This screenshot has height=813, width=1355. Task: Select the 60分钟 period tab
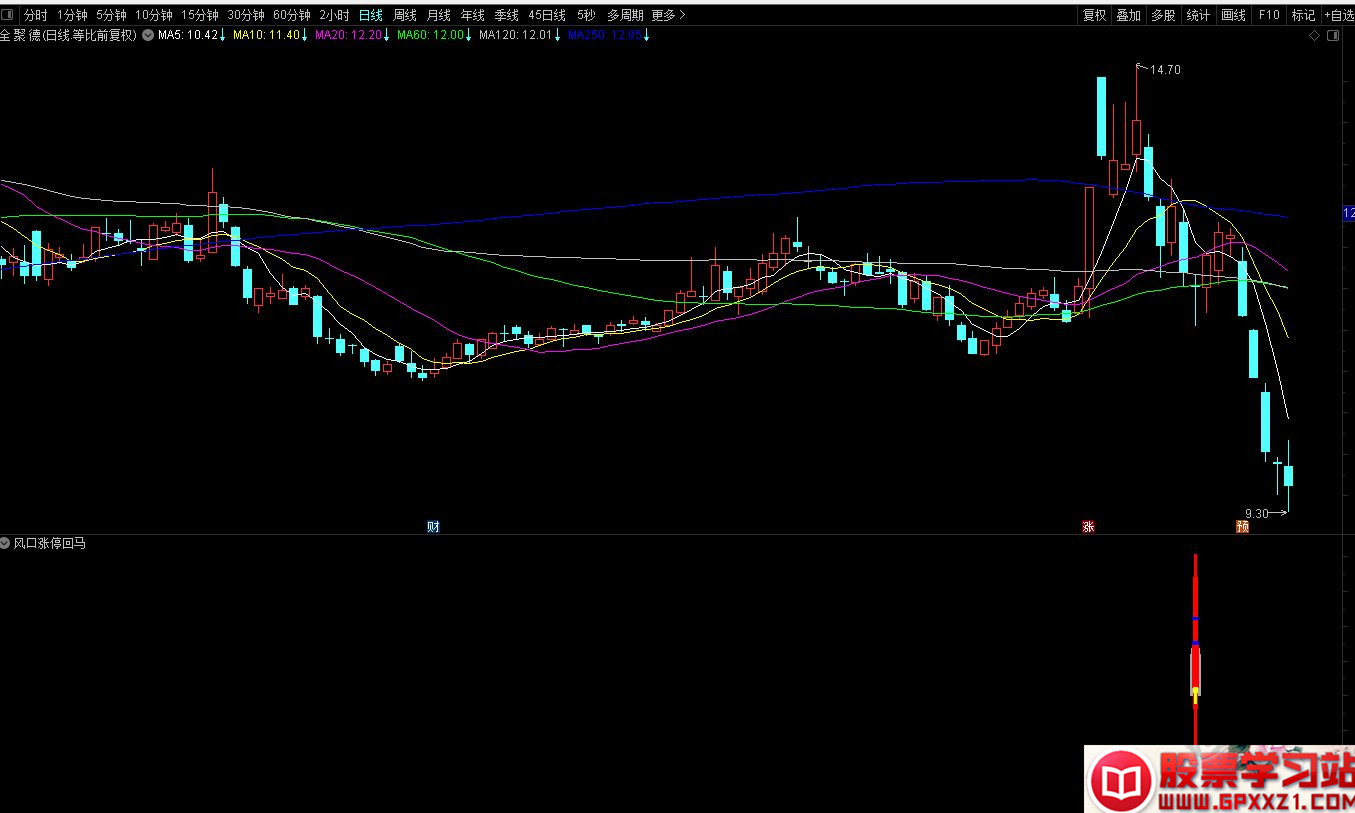coord(291,15)
